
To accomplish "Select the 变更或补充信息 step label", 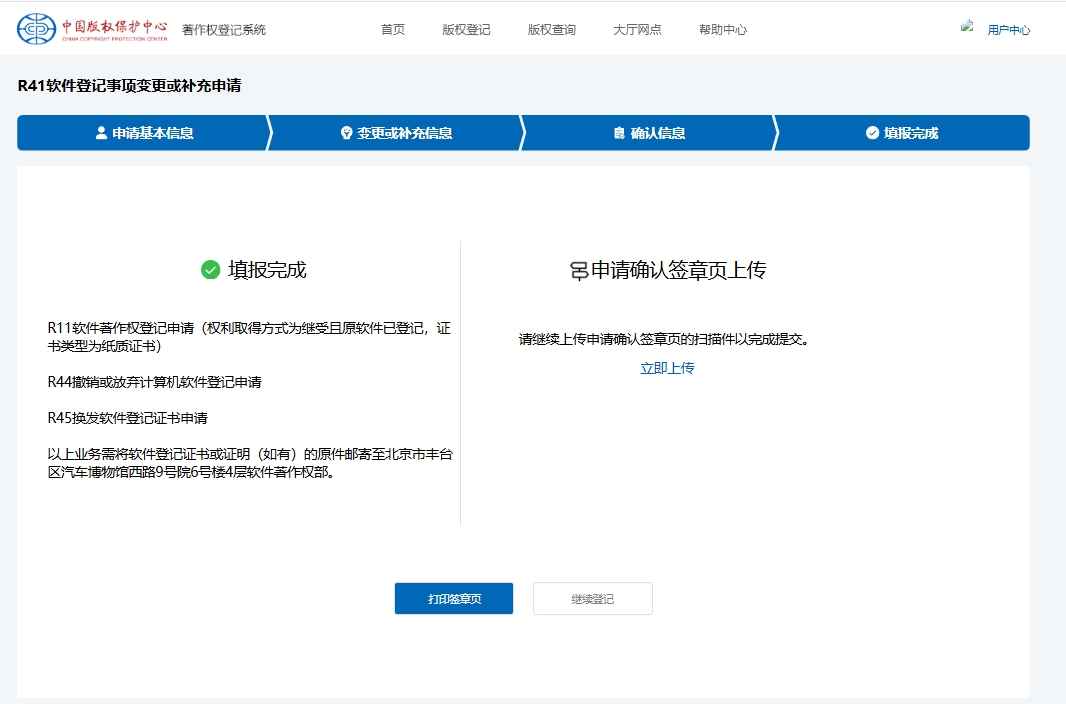I will pyautogui.click(x=405, y=133).
